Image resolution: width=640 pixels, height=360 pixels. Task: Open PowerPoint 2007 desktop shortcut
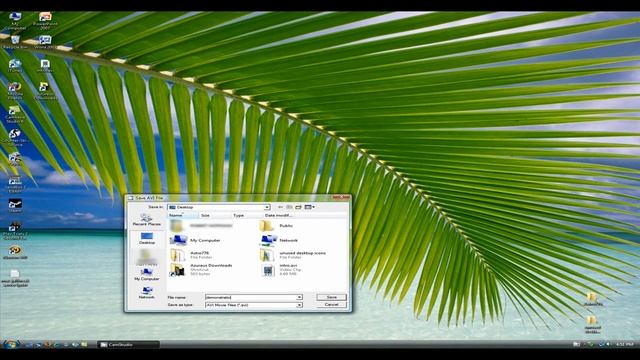pyautogui.click(x=45, y=20)
